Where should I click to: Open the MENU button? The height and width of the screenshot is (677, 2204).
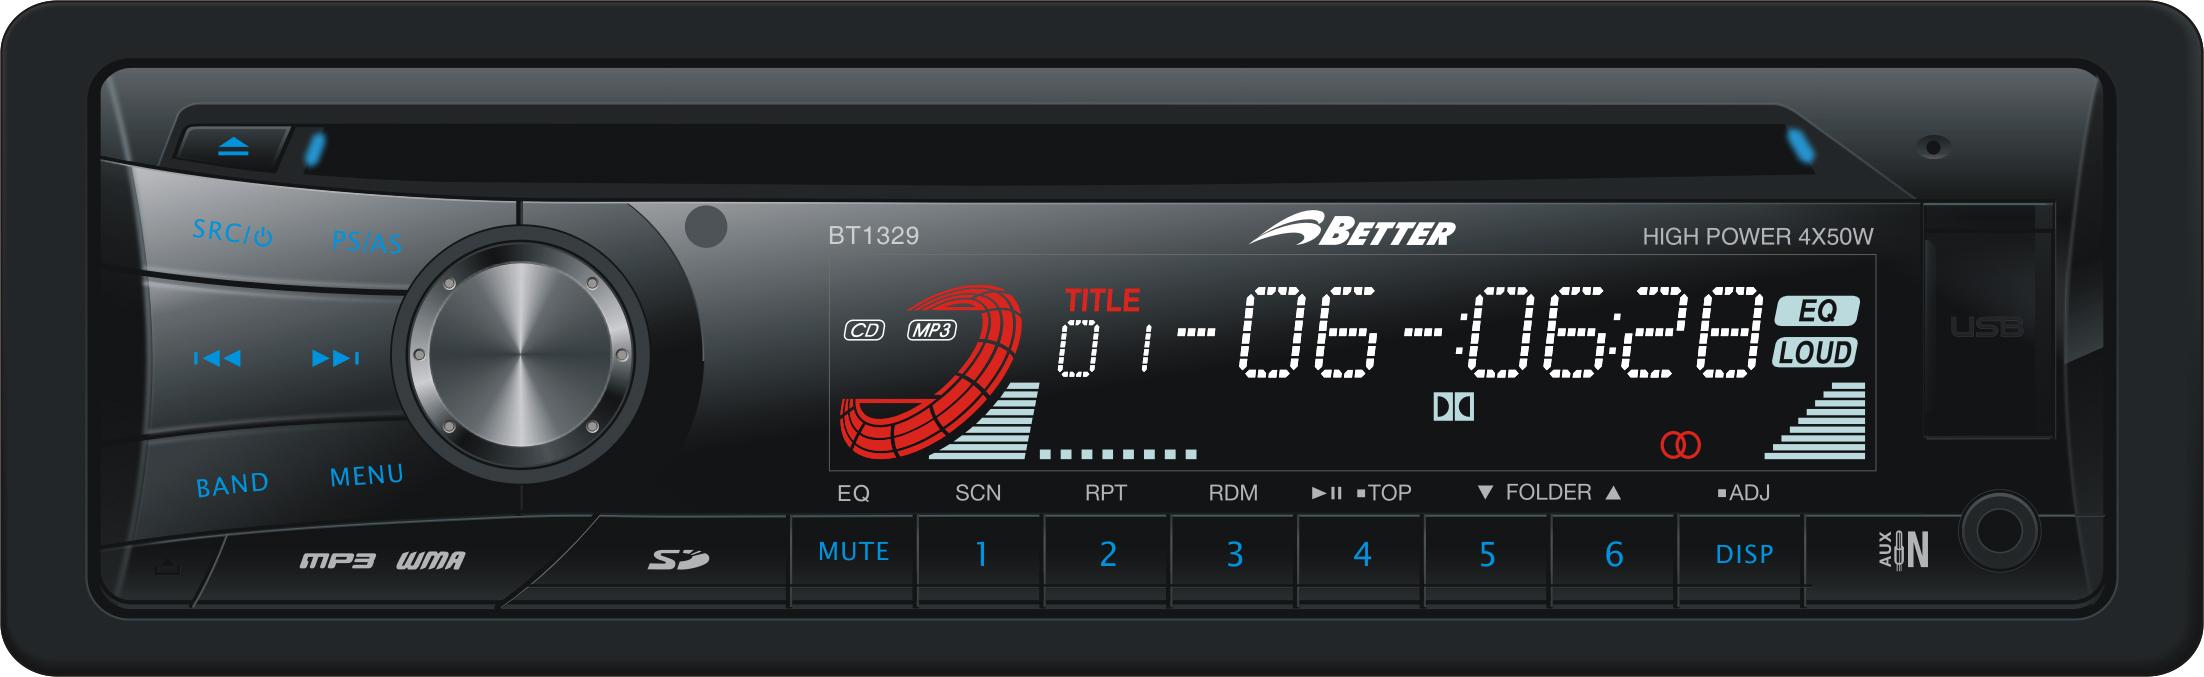tap(367, 476)
